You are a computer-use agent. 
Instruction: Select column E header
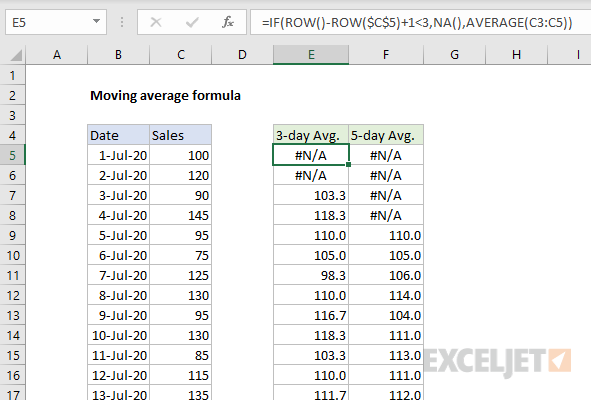311,55
